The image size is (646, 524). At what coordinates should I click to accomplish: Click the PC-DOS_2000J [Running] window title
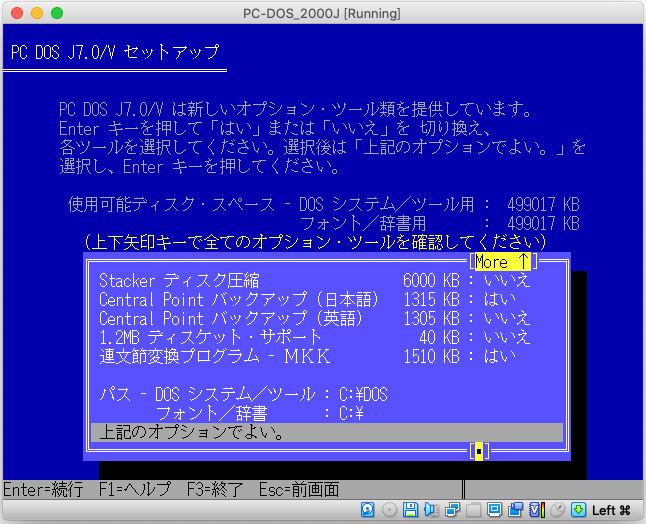(x=322, y=14)
